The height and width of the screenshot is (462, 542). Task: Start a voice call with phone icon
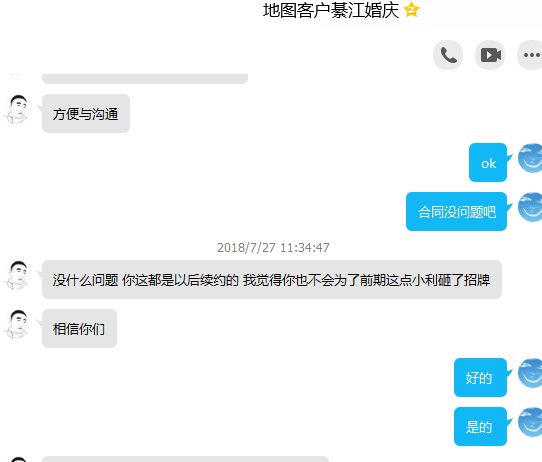coord(448,55)
